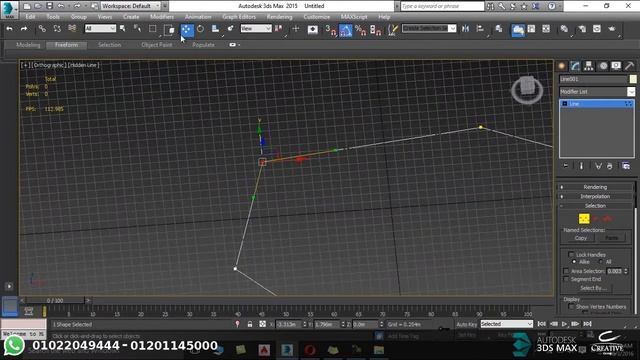Open the Customize menu
The height and width of the screenshot is (360, 640).
(316, 17)
